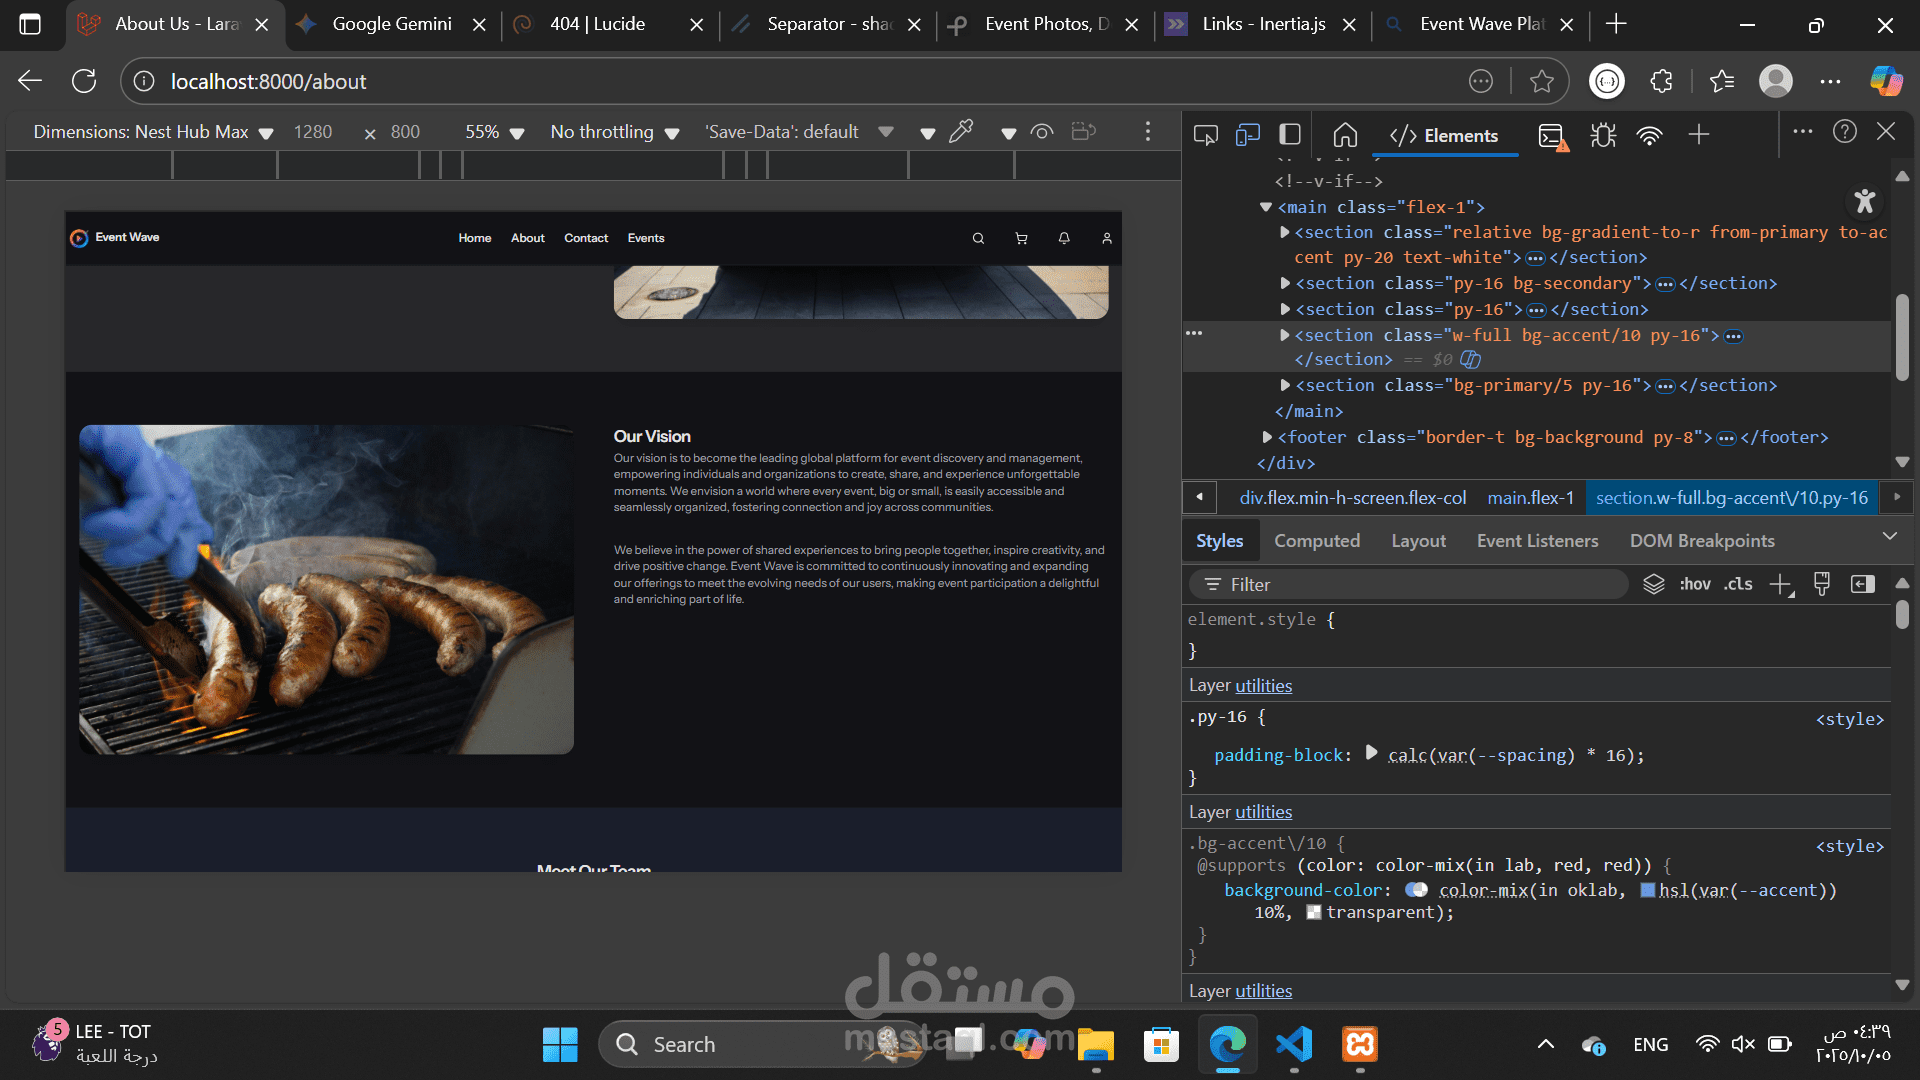This screenshot has width=1920, height=1080.
Task: Toggle the .cls class editor
Action: (x=1738, y=584)
